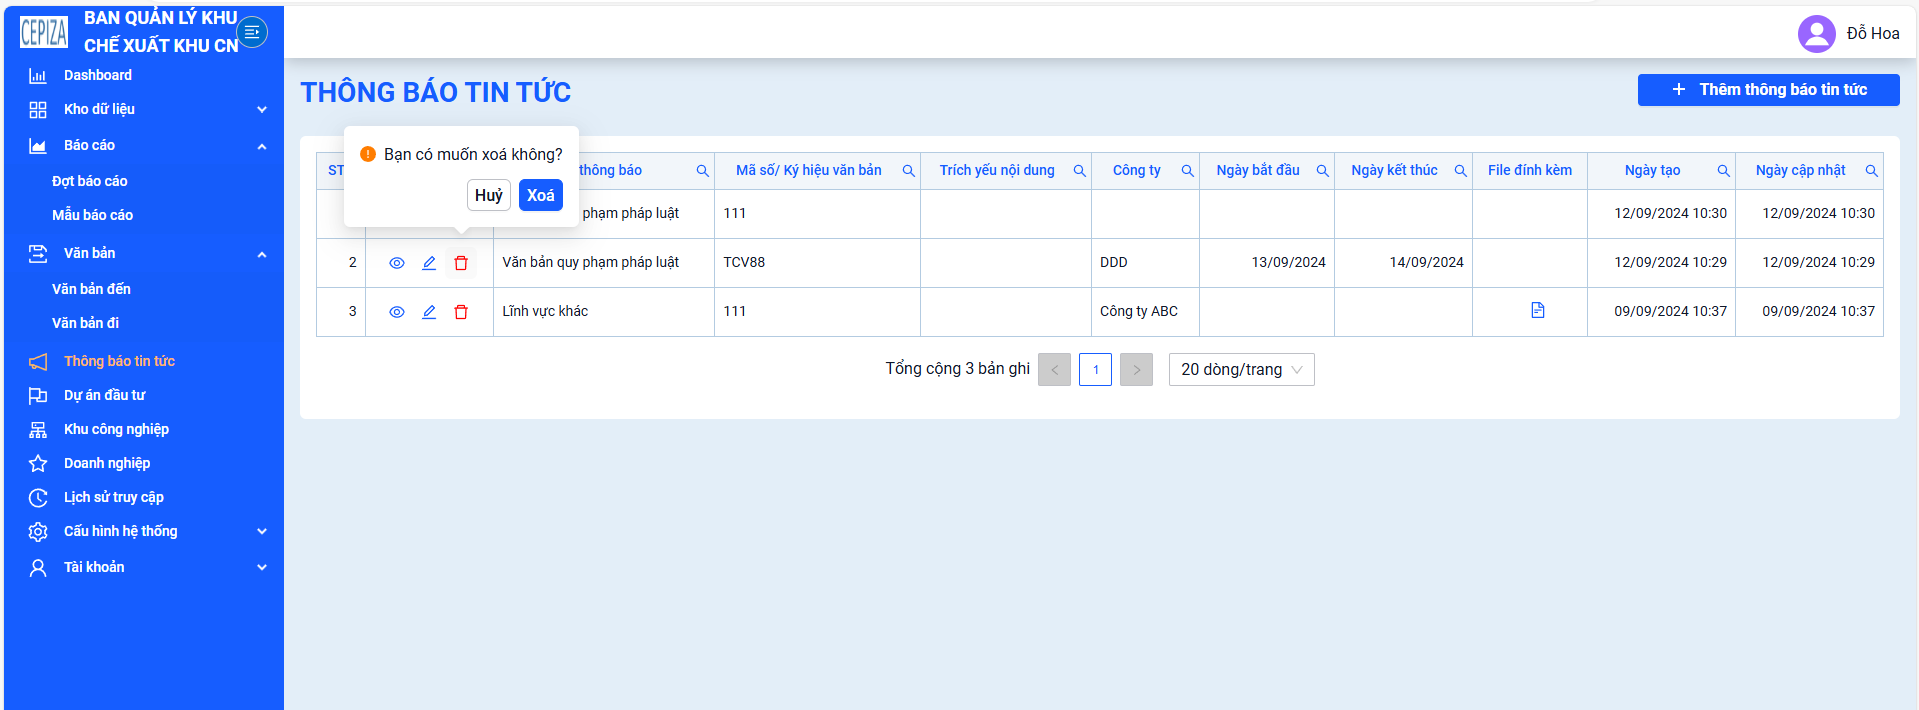Search the Công ty column
This screenshot has width=1919, height=710.
click(x=1187, y=171)
